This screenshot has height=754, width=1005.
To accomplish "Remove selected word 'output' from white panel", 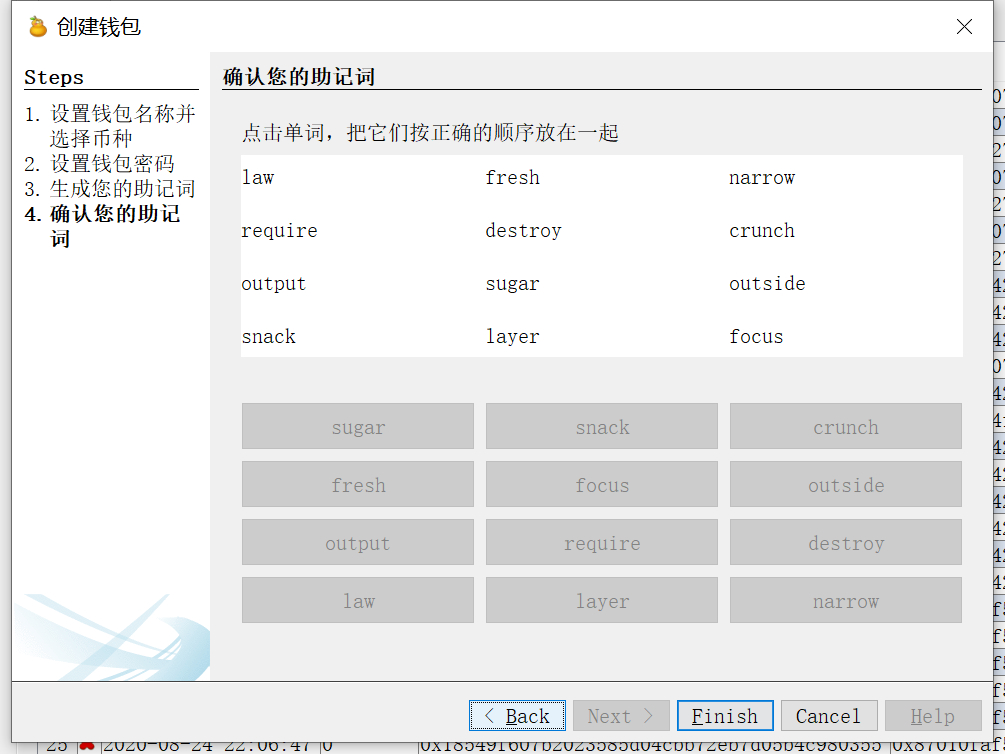I will pyautogui.click(x=274, y=284).
